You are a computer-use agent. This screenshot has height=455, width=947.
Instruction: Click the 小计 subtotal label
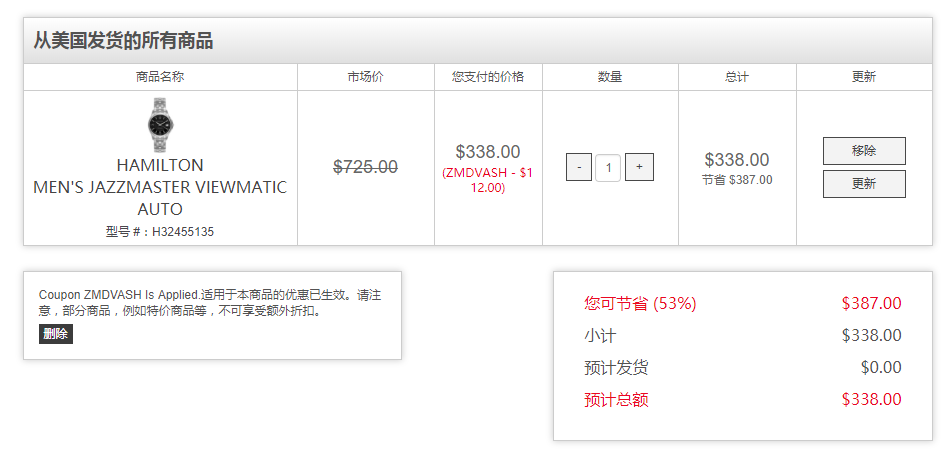coord(600,335)
